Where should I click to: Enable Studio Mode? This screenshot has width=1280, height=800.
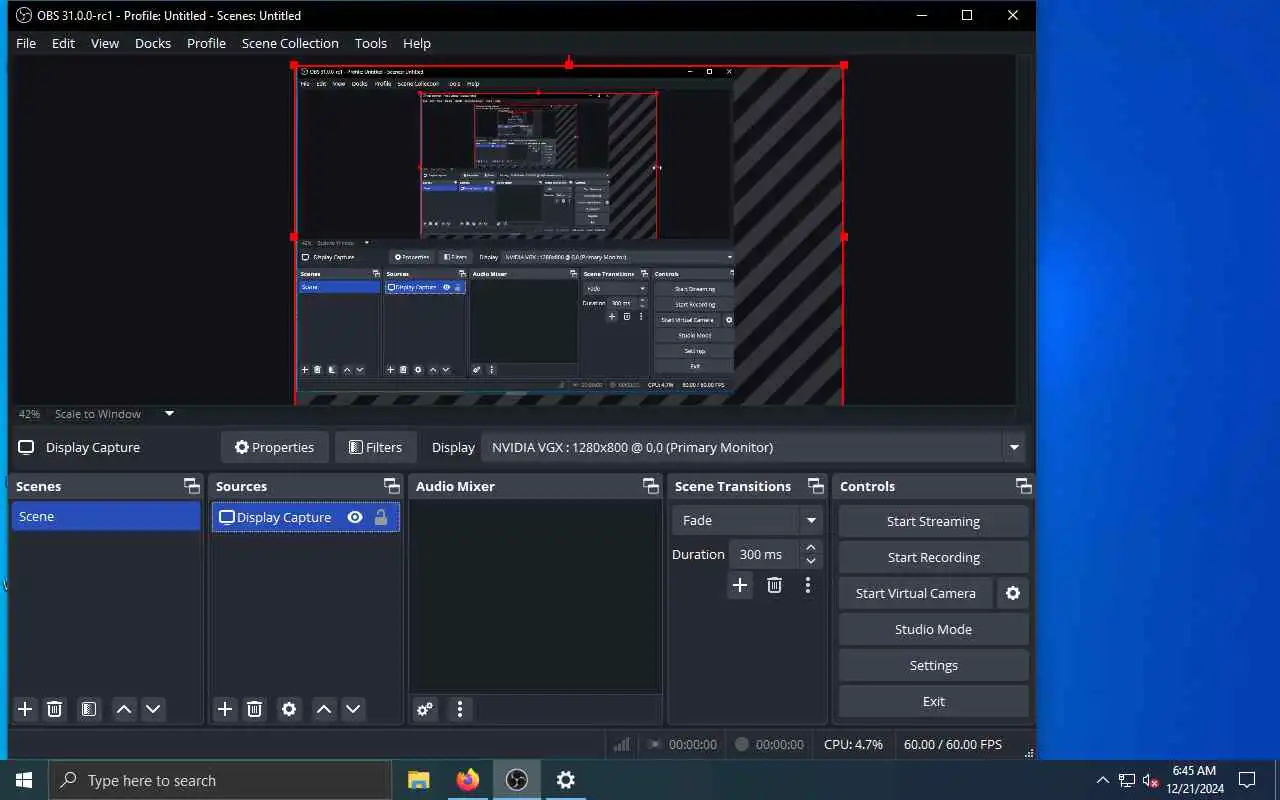click(934, 629)
